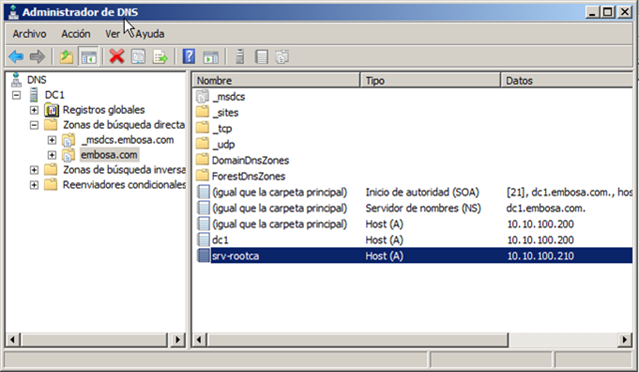Open the Acción menu
This screenshot has height=372, width=639.
pos(76,34)
